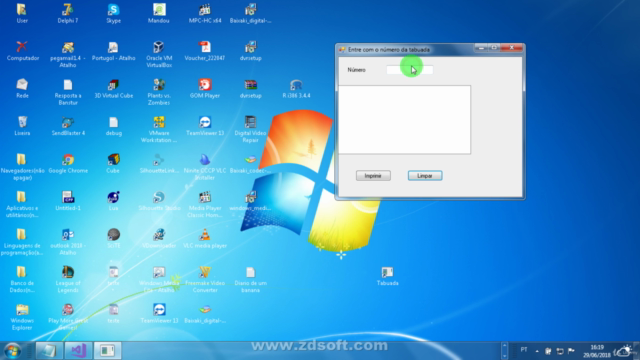Viewport: 640px width, 360px height.
Task: Select the R i386 3.4.4 icon
Action: (296, 88)
